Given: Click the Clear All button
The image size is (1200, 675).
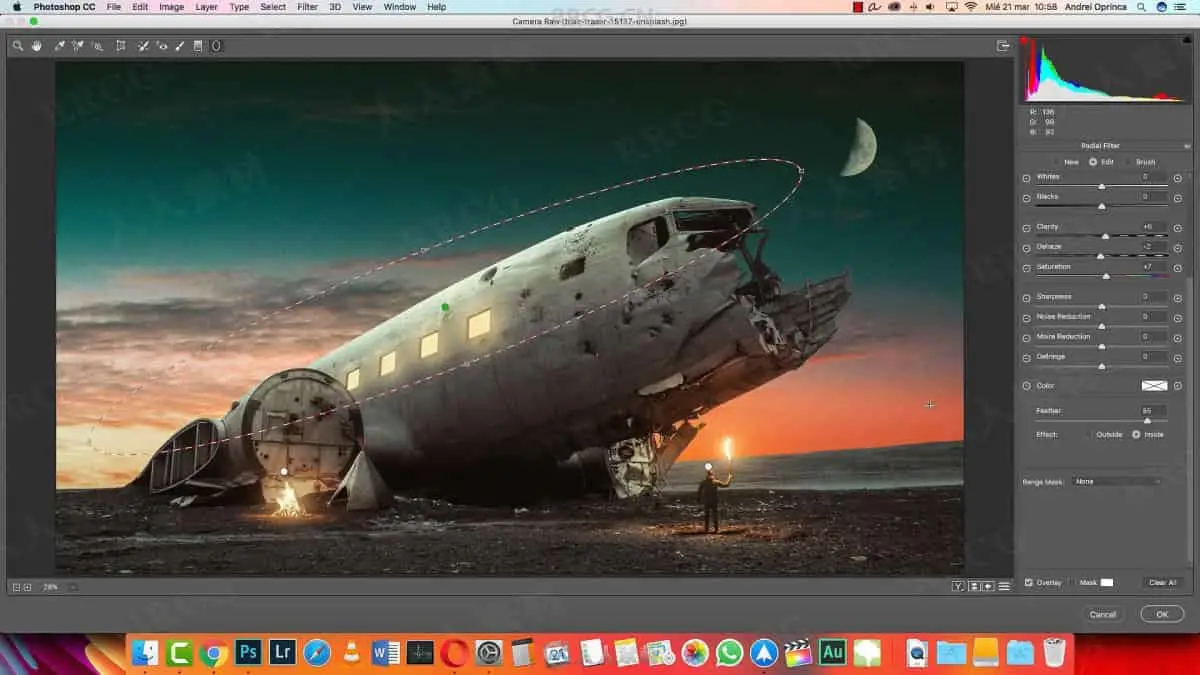Looking at the screenshot, I should (x=1163, y=582).
